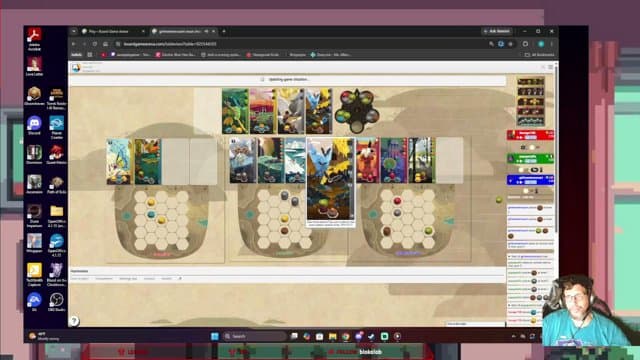The image size is (640, 360).
Task: Launch the Wingspan desktop shortcut
Action: [34, 242]
